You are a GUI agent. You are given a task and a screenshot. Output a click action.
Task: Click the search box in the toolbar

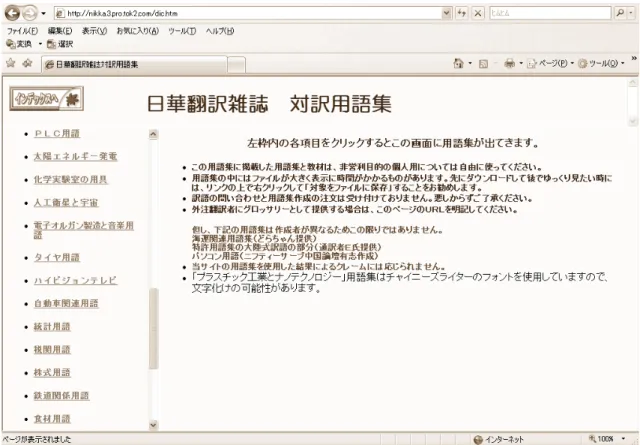coord(550,13)
